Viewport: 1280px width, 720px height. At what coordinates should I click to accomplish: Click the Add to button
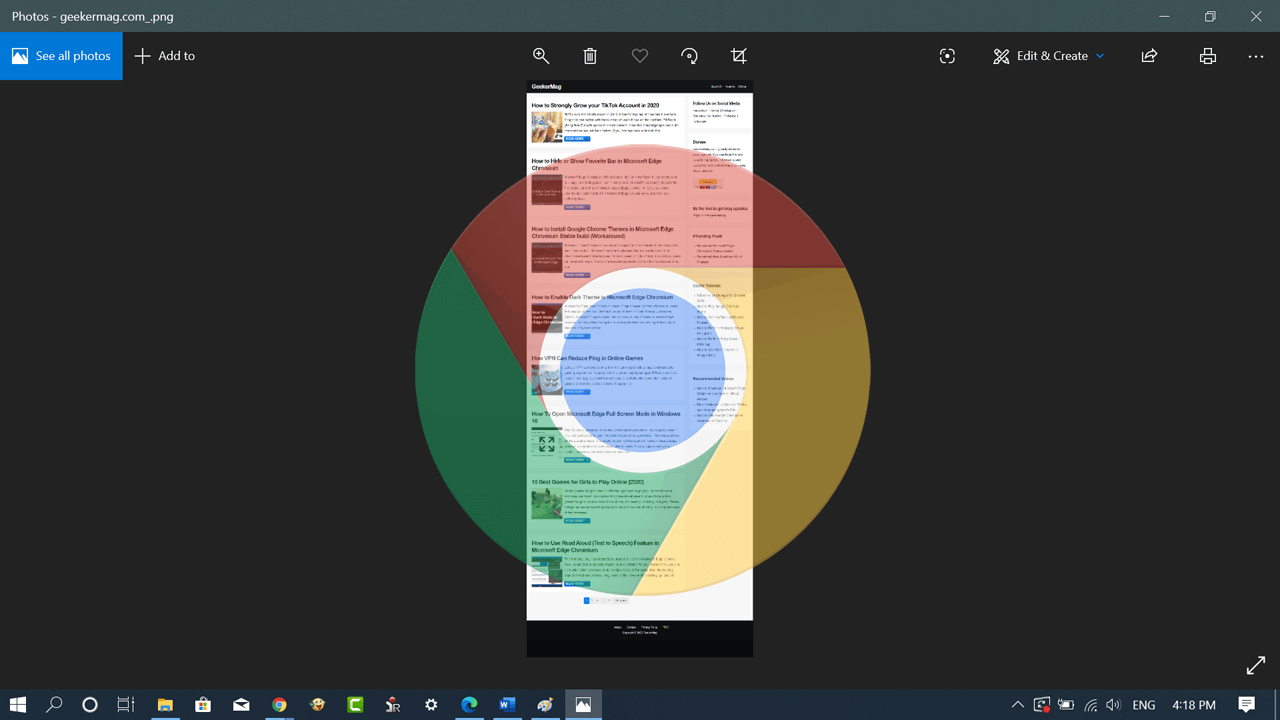coord(165,56)
